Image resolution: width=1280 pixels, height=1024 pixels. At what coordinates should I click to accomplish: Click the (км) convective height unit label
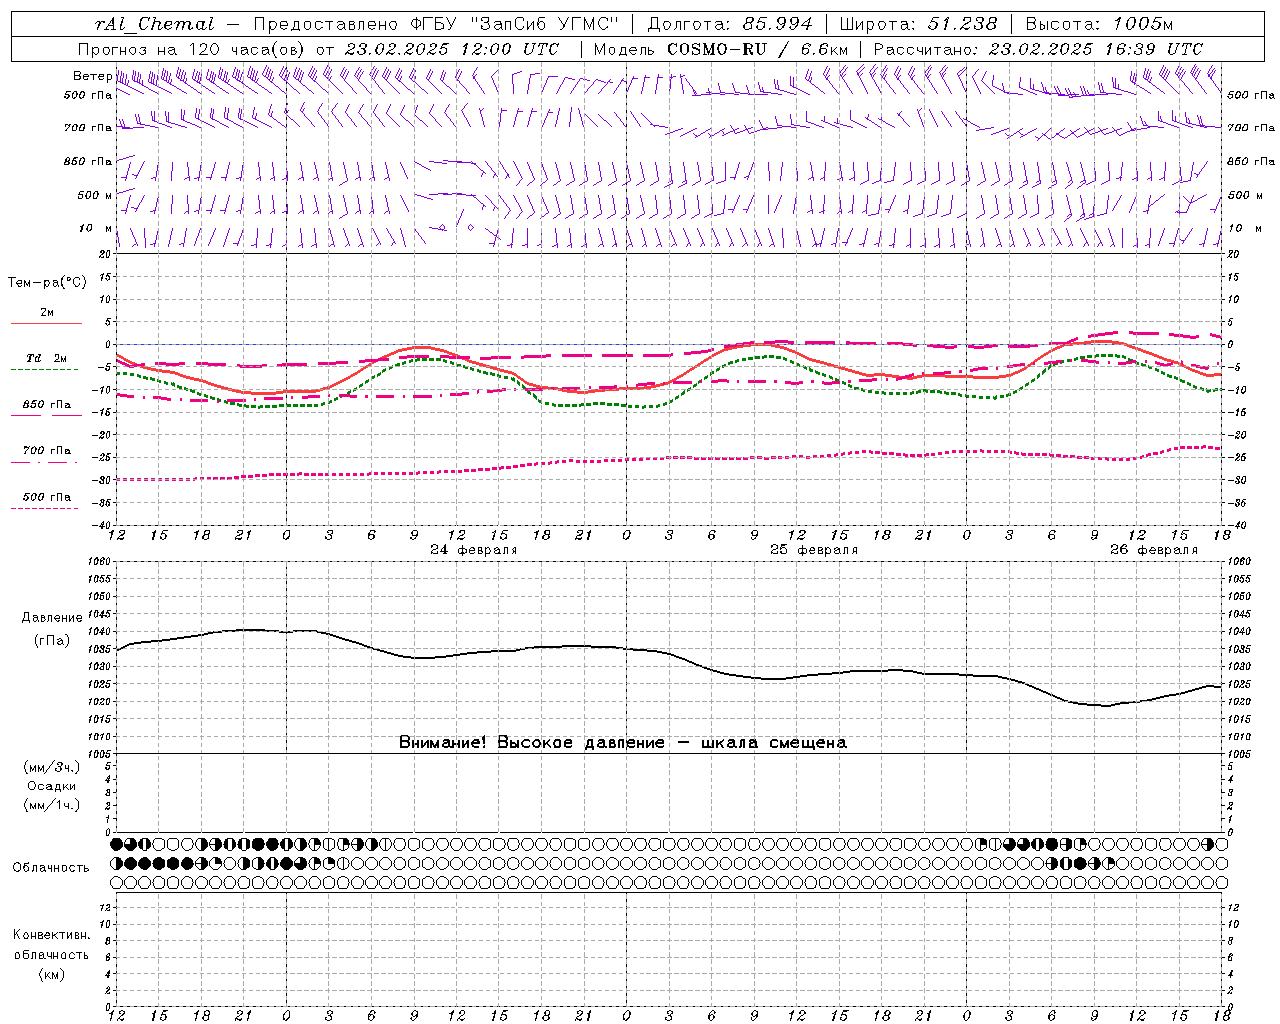pyautogui.click(x=52, y=974)
